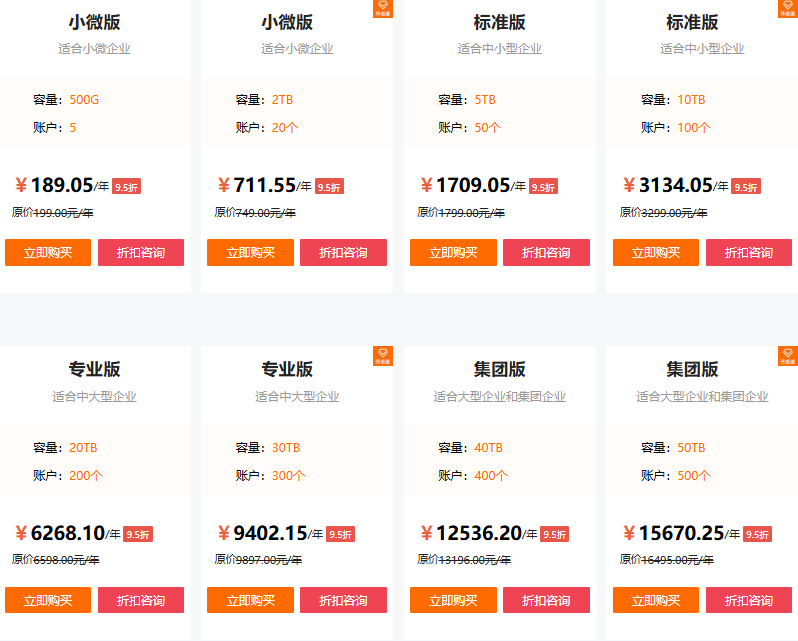Click the orange diamond badge on 标准版 10TB card
The width and height of the screenshot is (798, 641).
click(x=788, y=9)
